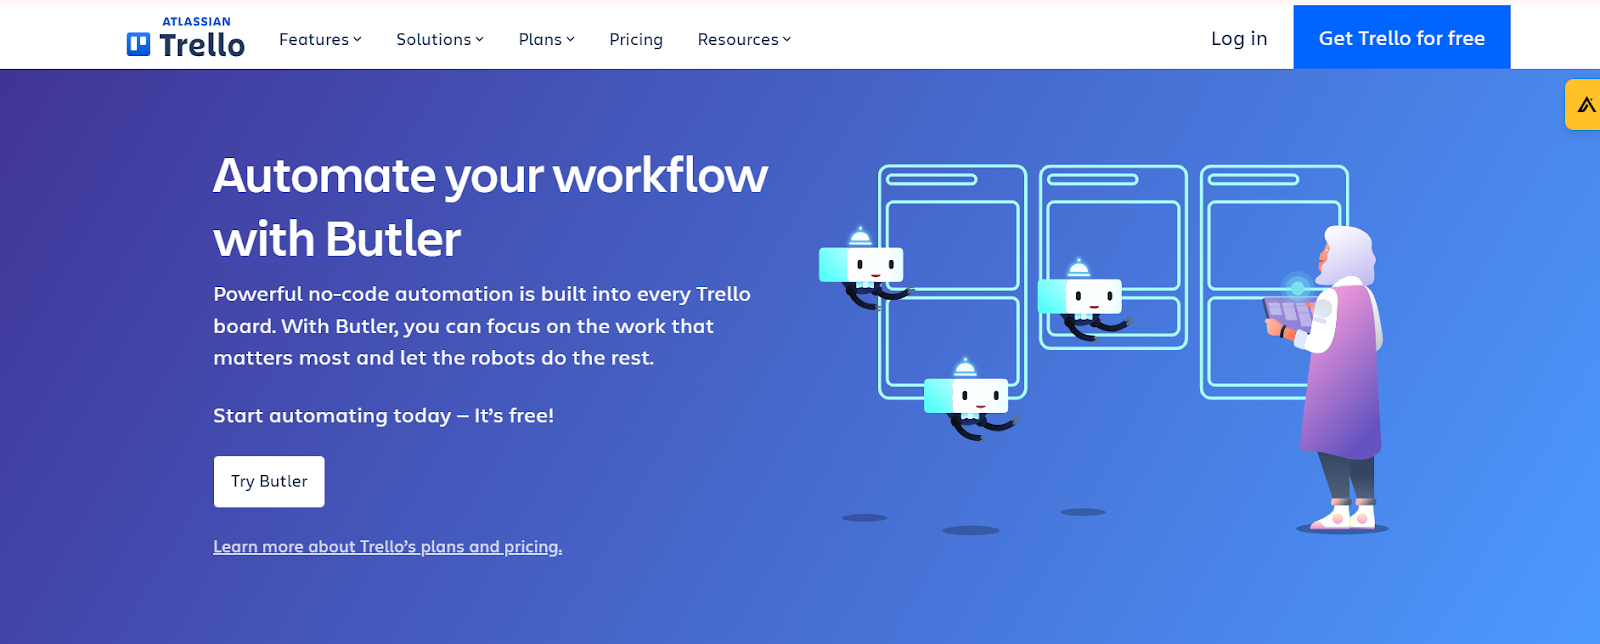This screenshot has height=644, width=1600.
Task: Click the Start automating today text
Action: pos(383,415)
